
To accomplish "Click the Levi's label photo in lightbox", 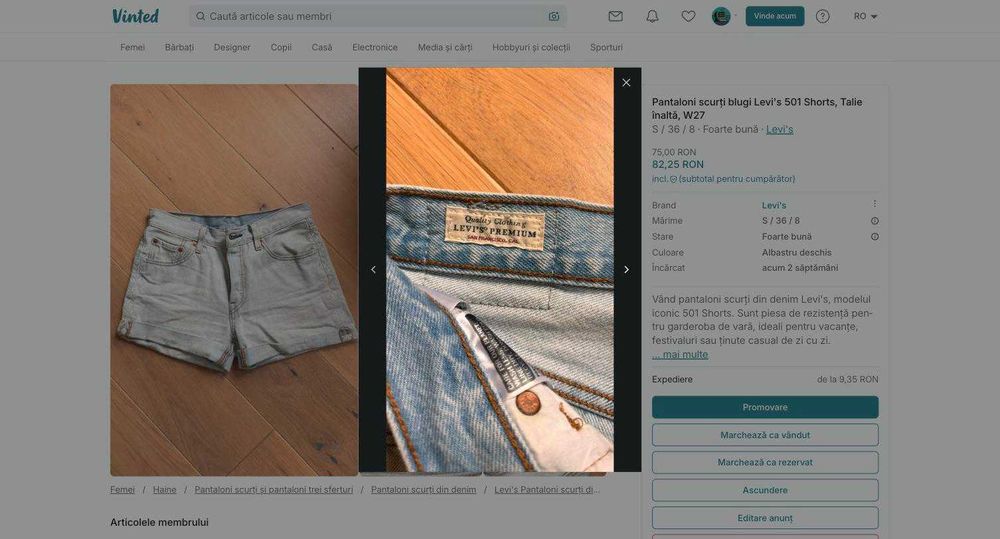I will [500, 270].
